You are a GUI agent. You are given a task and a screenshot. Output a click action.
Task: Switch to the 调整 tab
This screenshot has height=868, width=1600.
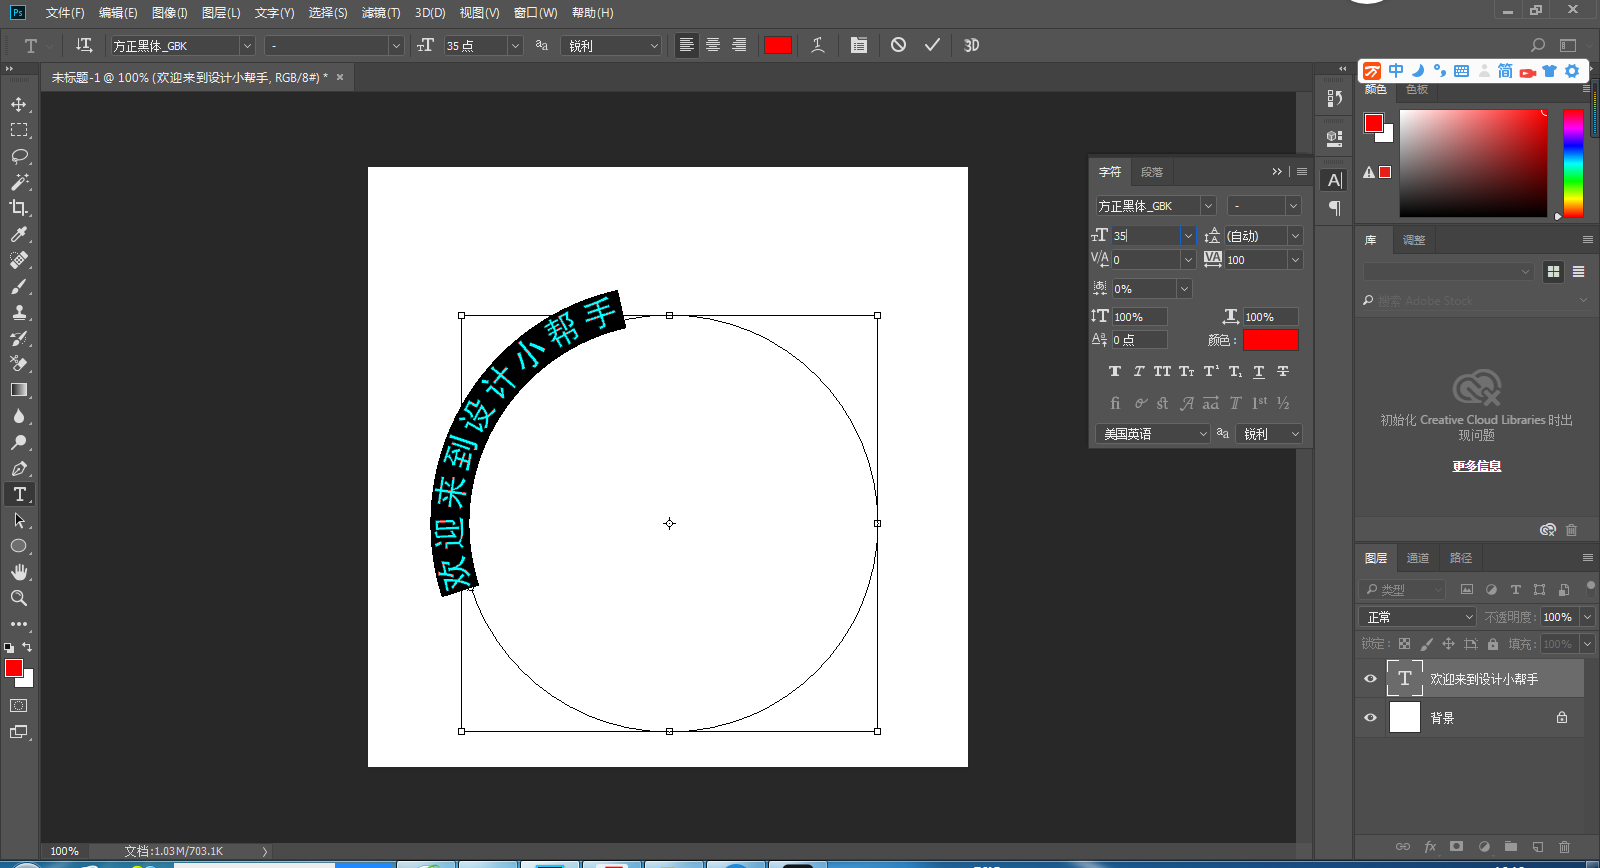(x=1414, y=240)
